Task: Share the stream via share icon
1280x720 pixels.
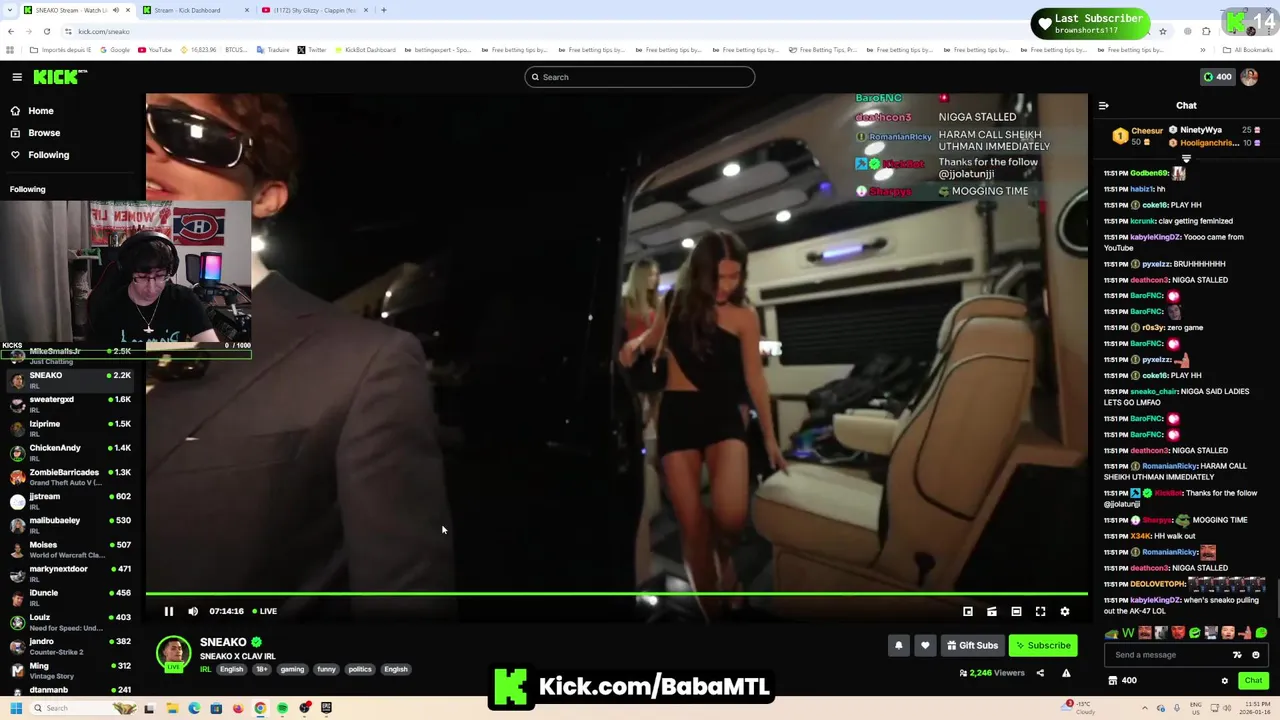Action: click(x=1040, y=673)
